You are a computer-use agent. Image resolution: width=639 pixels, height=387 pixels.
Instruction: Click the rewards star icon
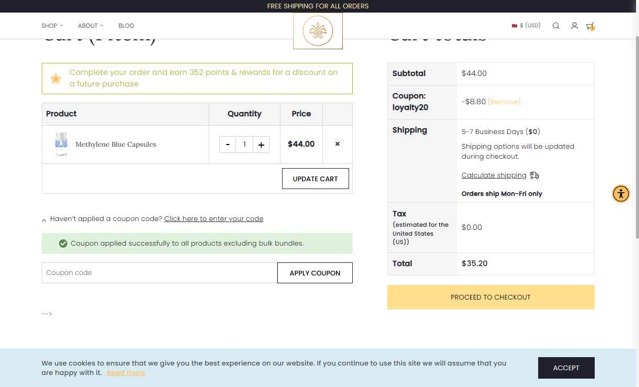click(x=55, y=78)
